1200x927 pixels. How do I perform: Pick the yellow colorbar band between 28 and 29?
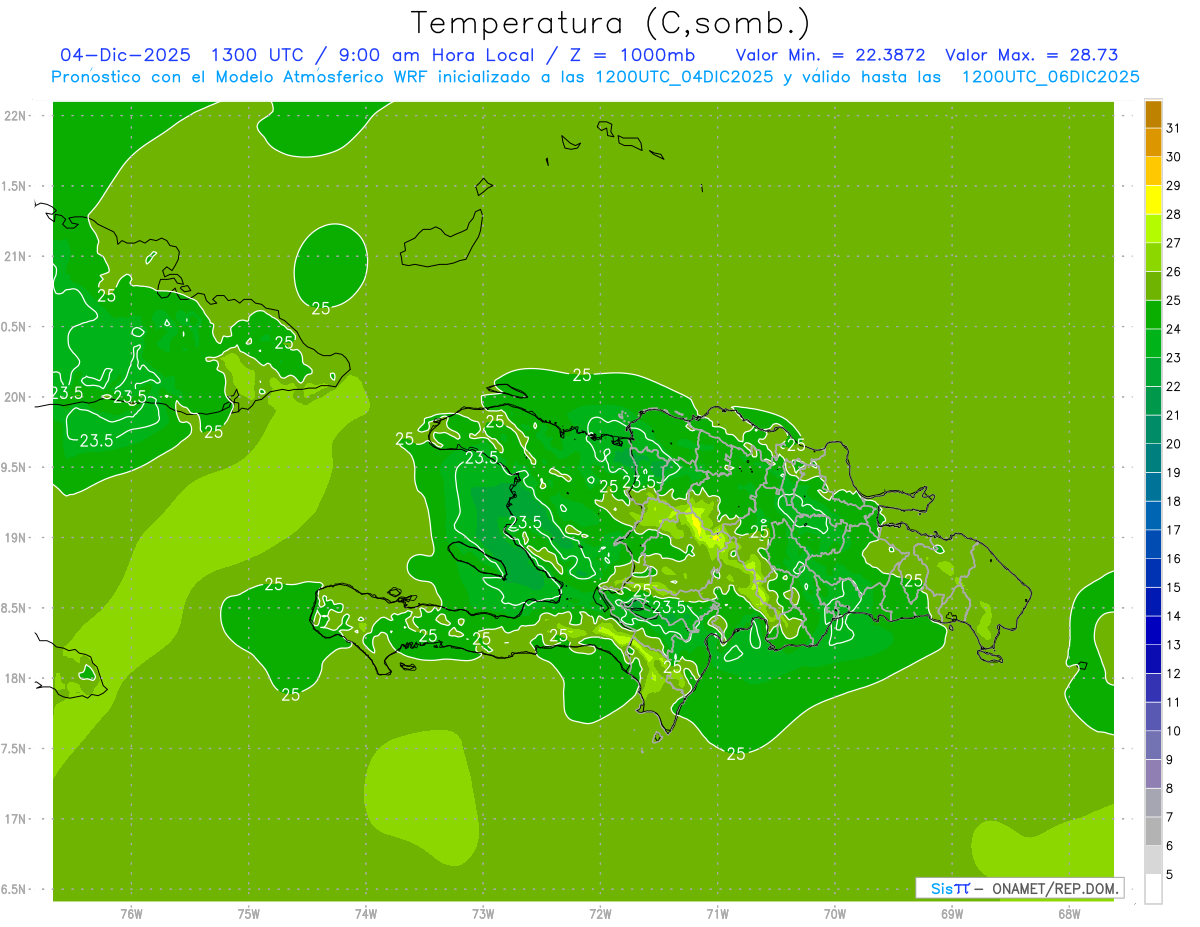click(1153, 200)
